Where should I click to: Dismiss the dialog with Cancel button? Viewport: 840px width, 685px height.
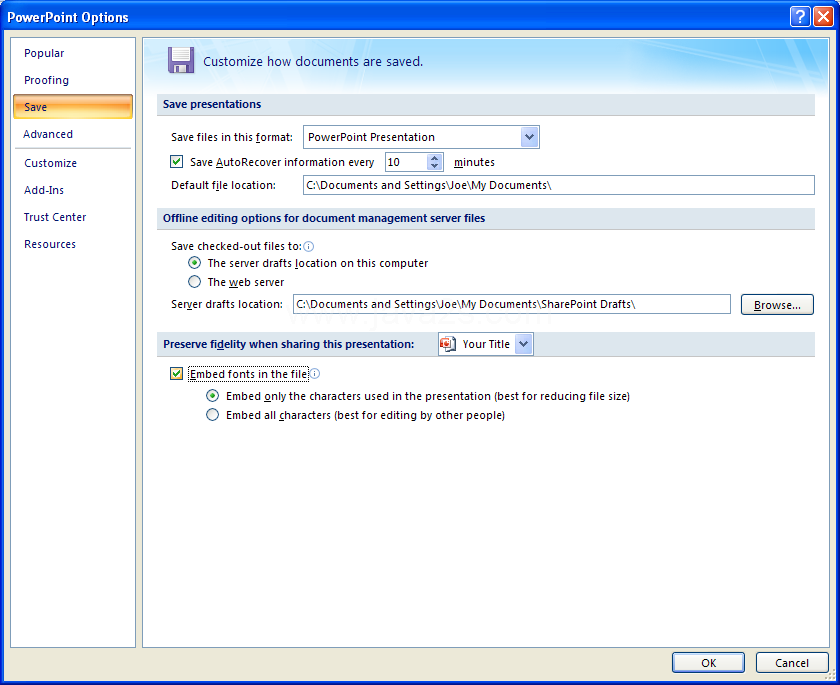click(x=792, y=663)
